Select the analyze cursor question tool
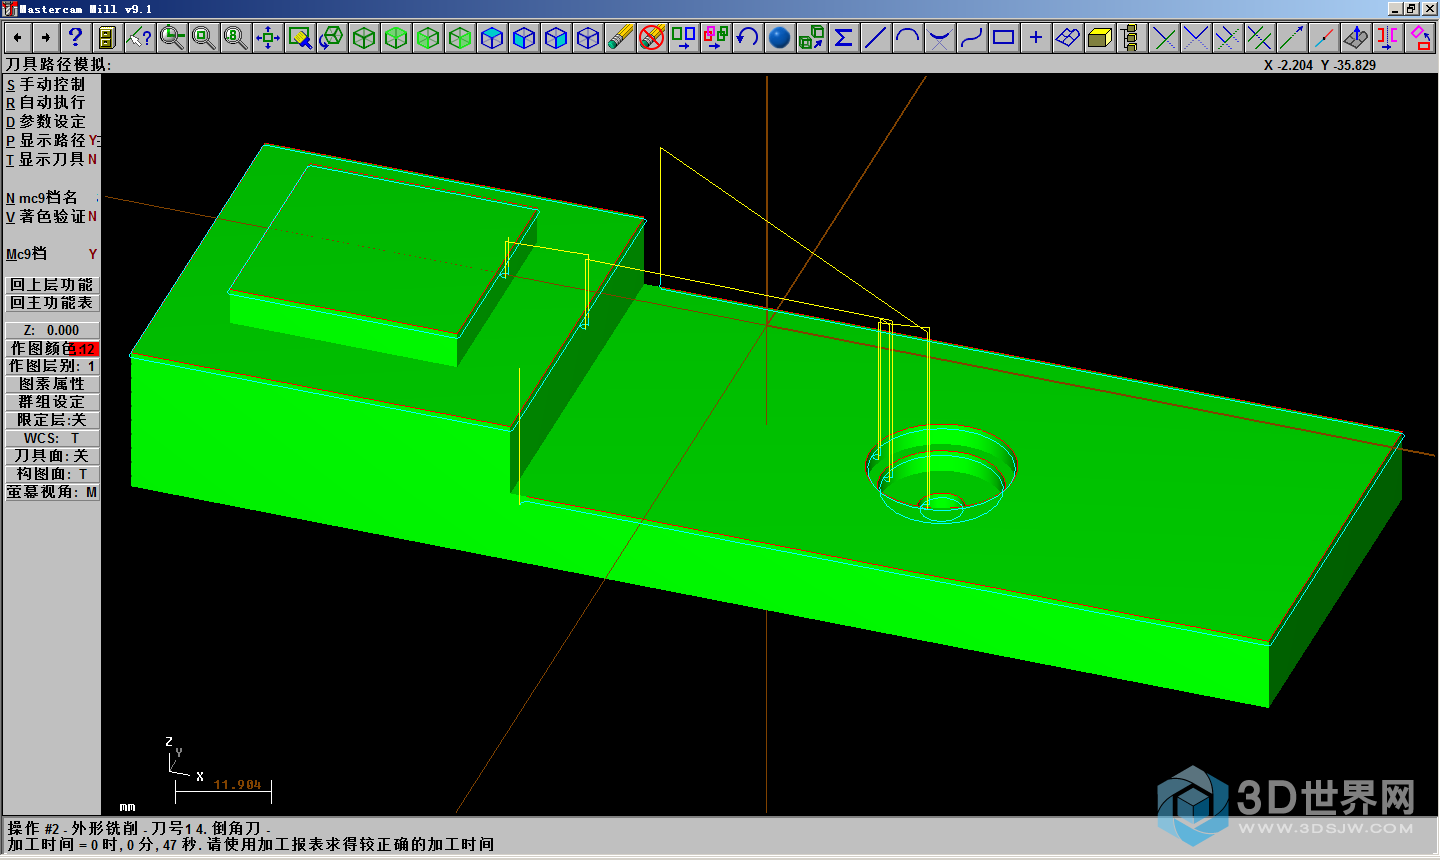Screen dimensions: 1440x860 [139, 38]
